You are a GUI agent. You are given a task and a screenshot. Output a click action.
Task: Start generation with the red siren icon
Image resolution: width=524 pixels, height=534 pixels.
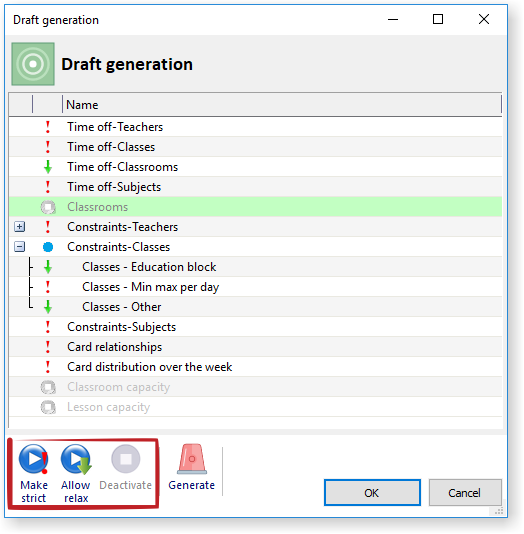click(192, 459)
